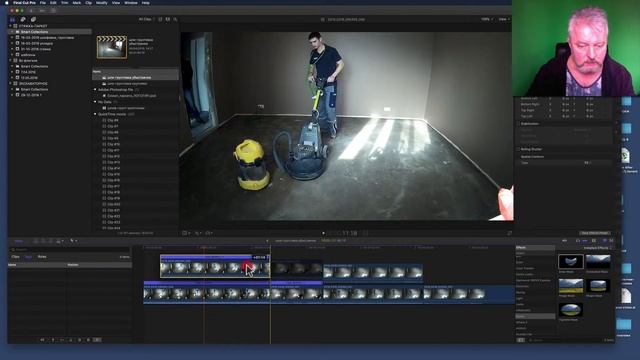Append clip to the storyline icon
Image resolution: width=640 pixels, height=360 pixels.
pyautogui.click(x=51, y=241)
